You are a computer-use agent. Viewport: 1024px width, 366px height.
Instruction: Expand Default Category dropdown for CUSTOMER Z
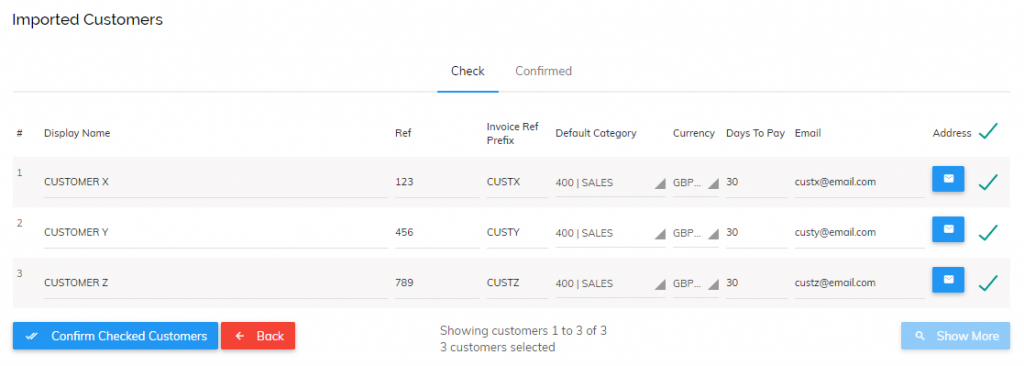[610, 284]
